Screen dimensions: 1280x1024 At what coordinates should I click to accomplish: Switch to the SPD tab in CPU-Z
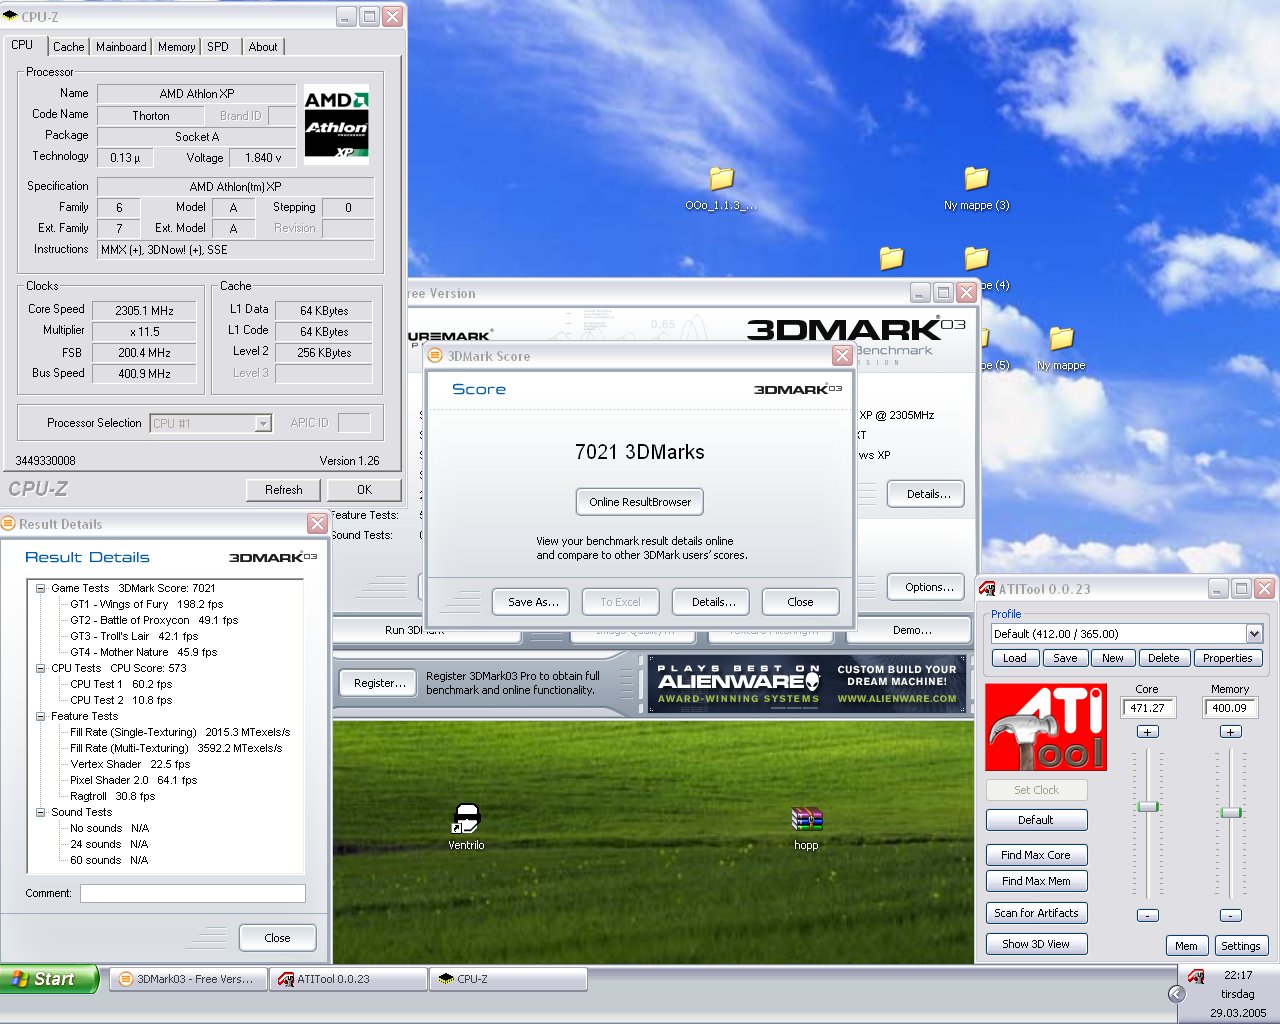click(x=218, y=47)
